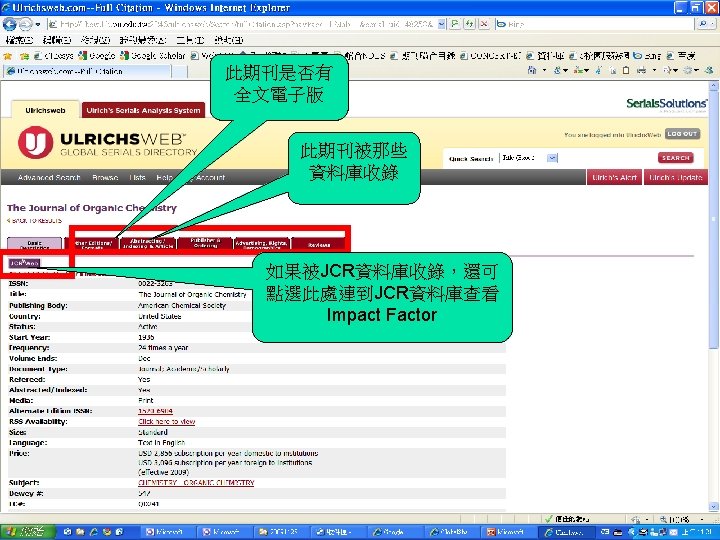720x540 pixels.
Task: Select the Publisher & Ordering tab
Action: tap(205, 243)
